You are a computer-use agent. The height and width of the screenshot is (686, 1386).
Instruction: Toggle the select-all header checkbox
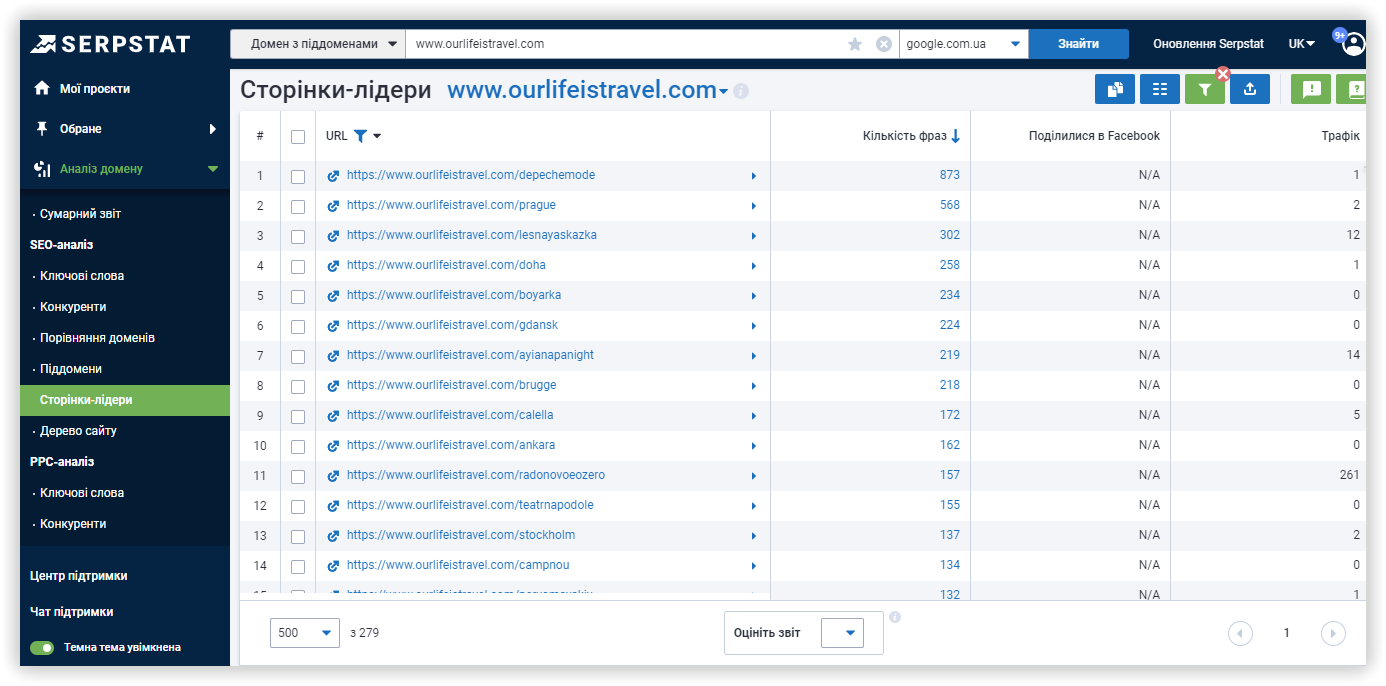click(298, 137)
